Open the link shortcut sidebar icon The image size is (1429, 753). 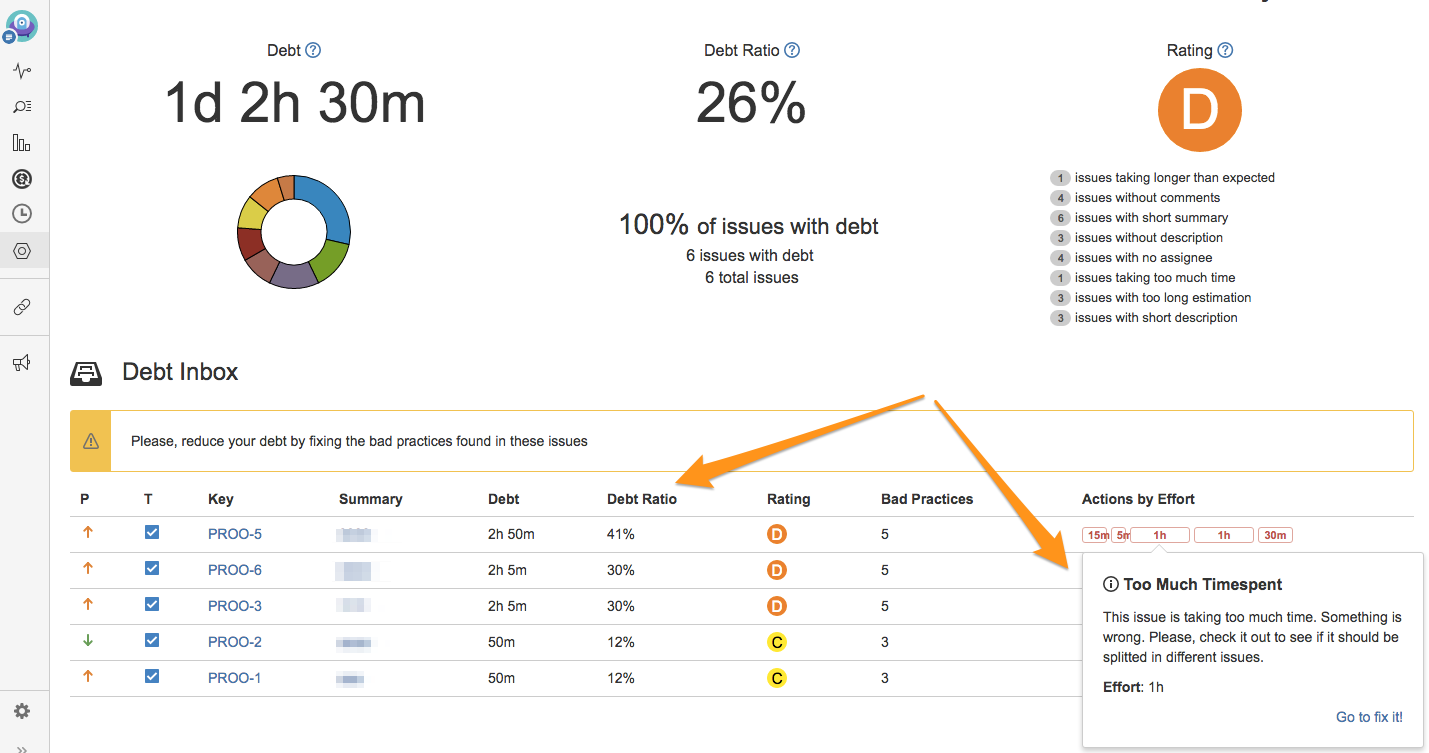[x=22, y=308]
